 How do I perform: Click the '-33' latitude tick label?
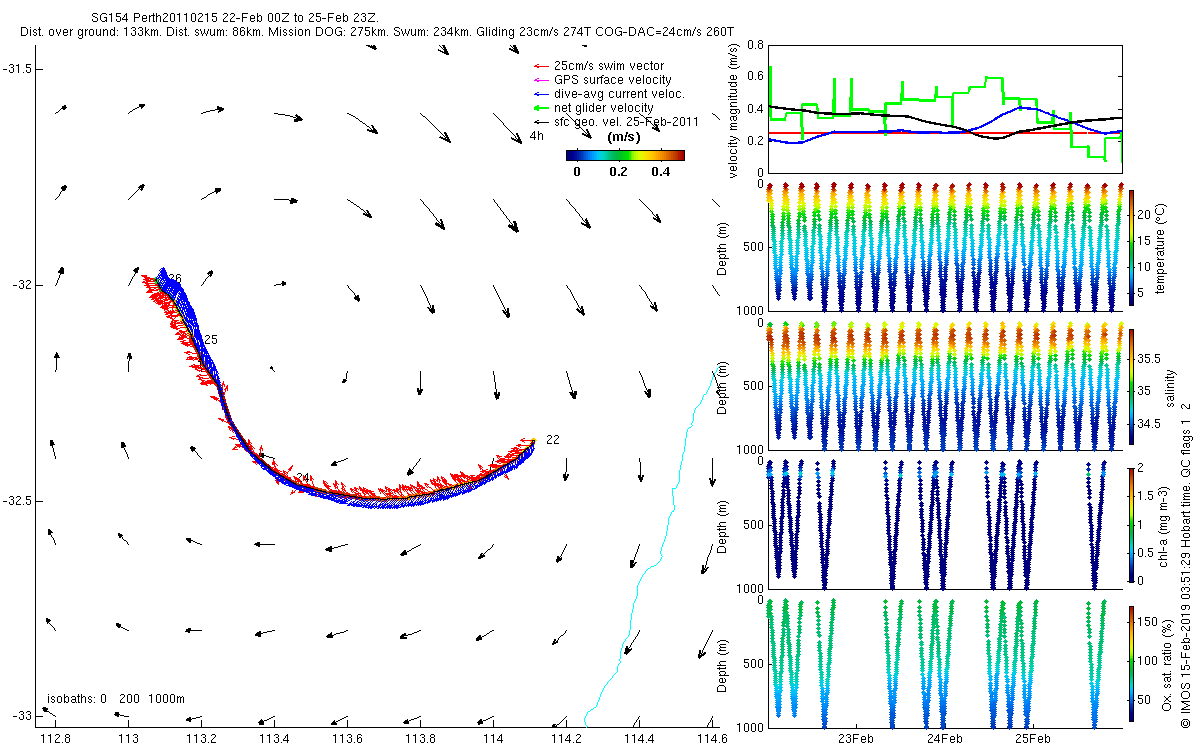tap(23, 716)
